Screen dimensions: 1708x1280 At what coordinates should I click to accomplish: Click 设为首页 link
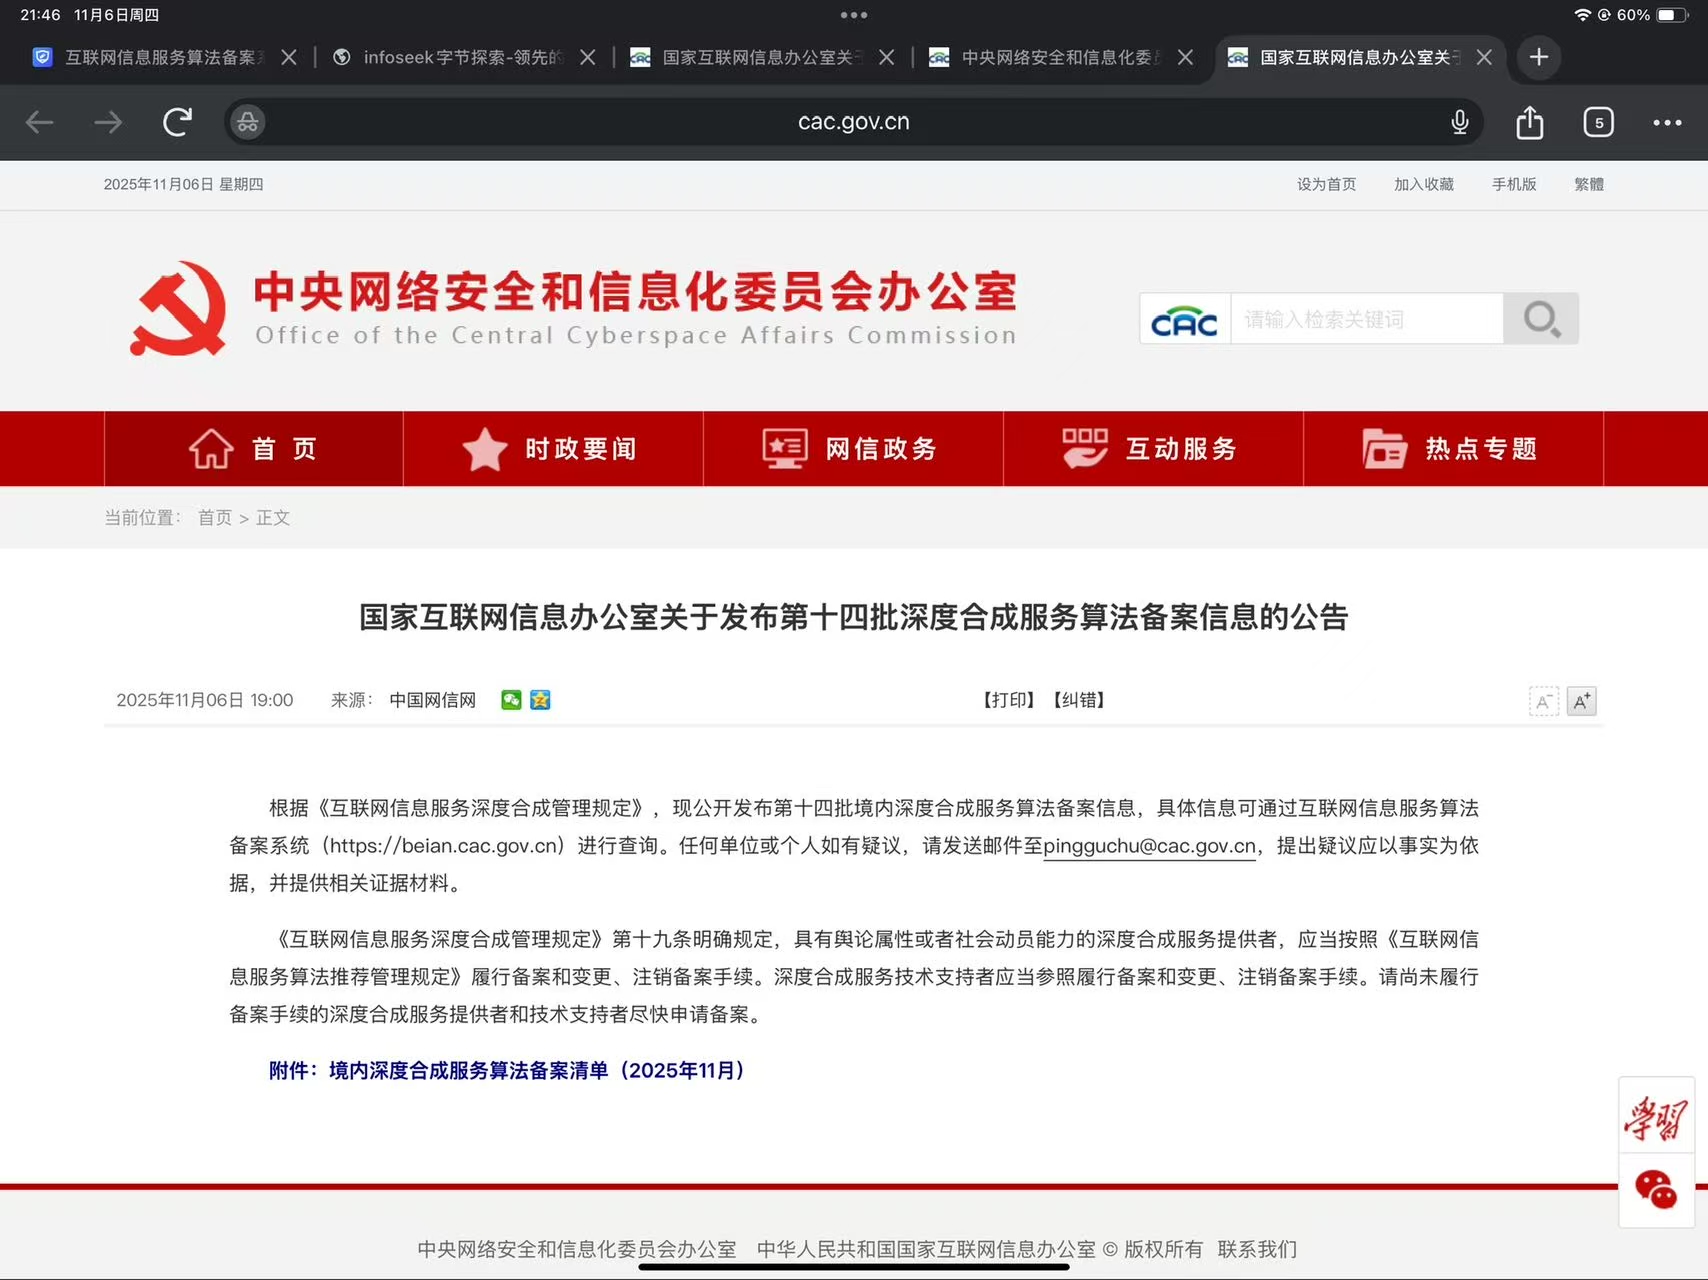(x=1326, y=184)
